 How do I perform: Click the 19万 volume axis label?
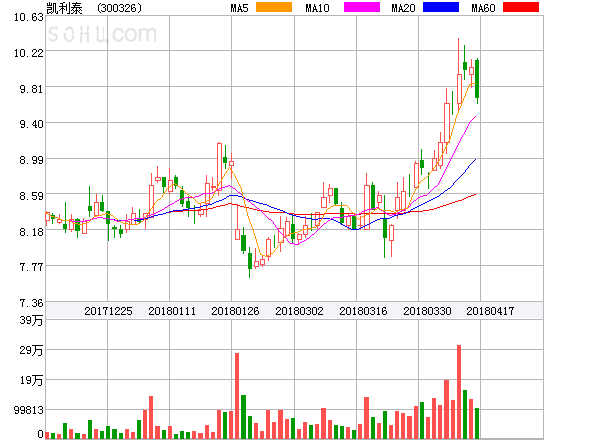[x=31, y=380]
